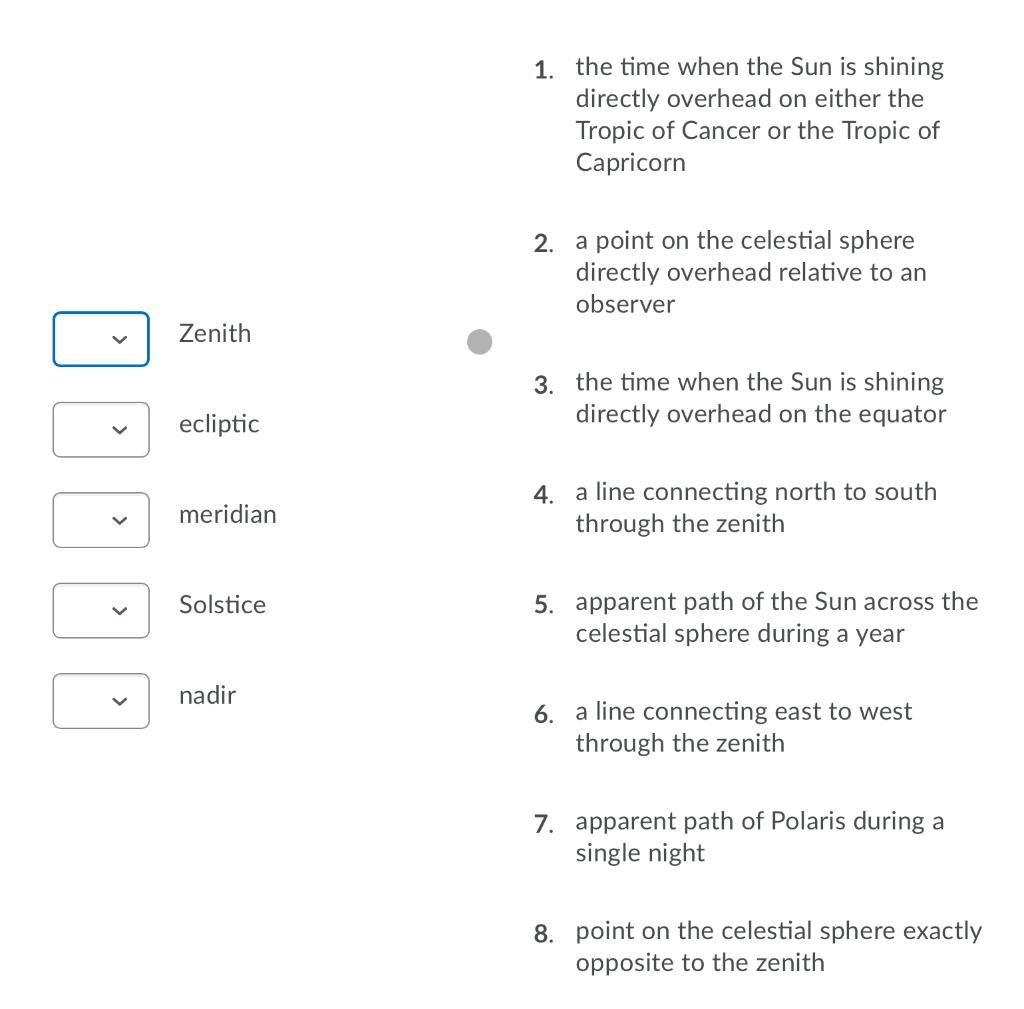This screenshot has height=1009, width=1024.
Task: Click definition 5 about apparent path of Sun
Action: point(776,617)
